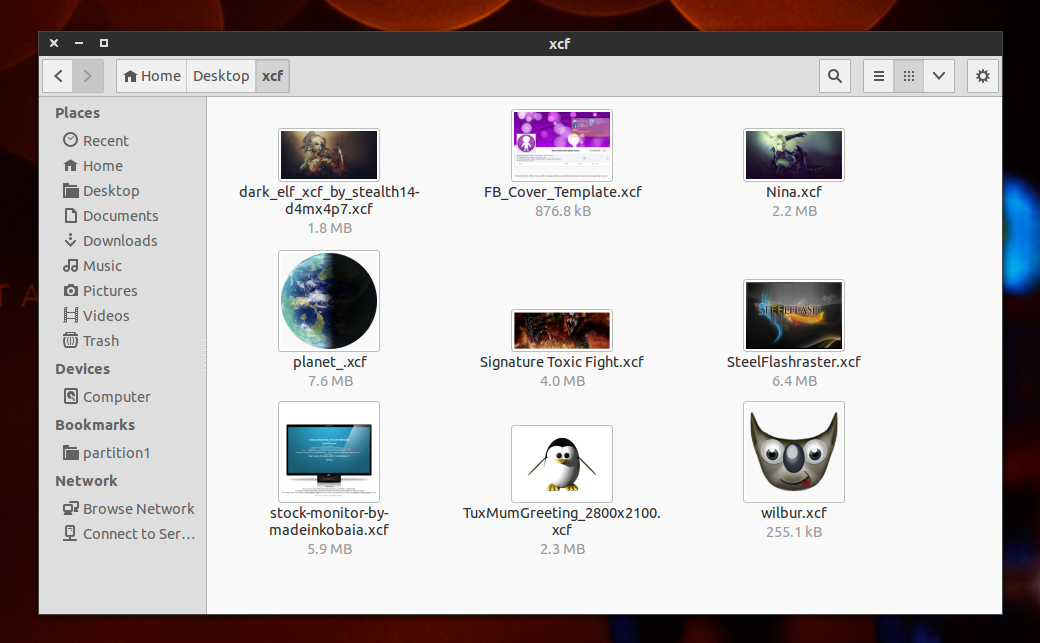
Task: Select Computer under Devices
Action: click(x=114, y=396)
